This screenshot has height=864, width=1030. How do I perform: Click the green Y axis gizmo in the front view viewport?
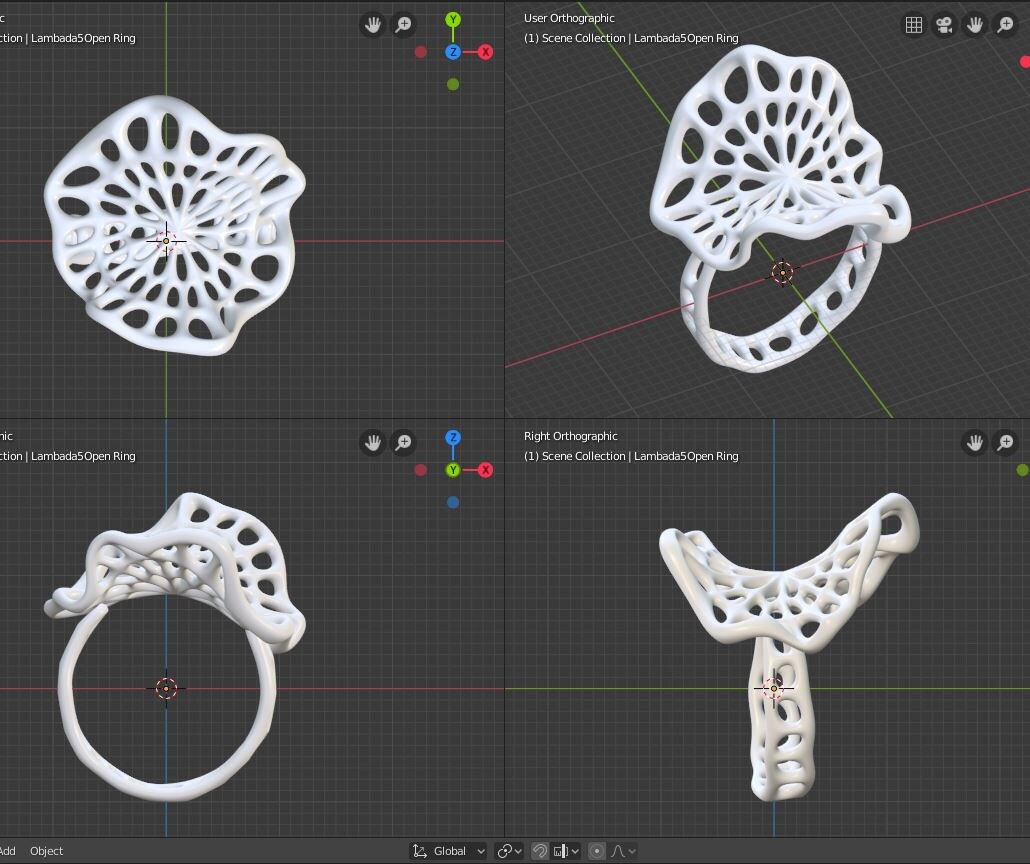[453, 470]
